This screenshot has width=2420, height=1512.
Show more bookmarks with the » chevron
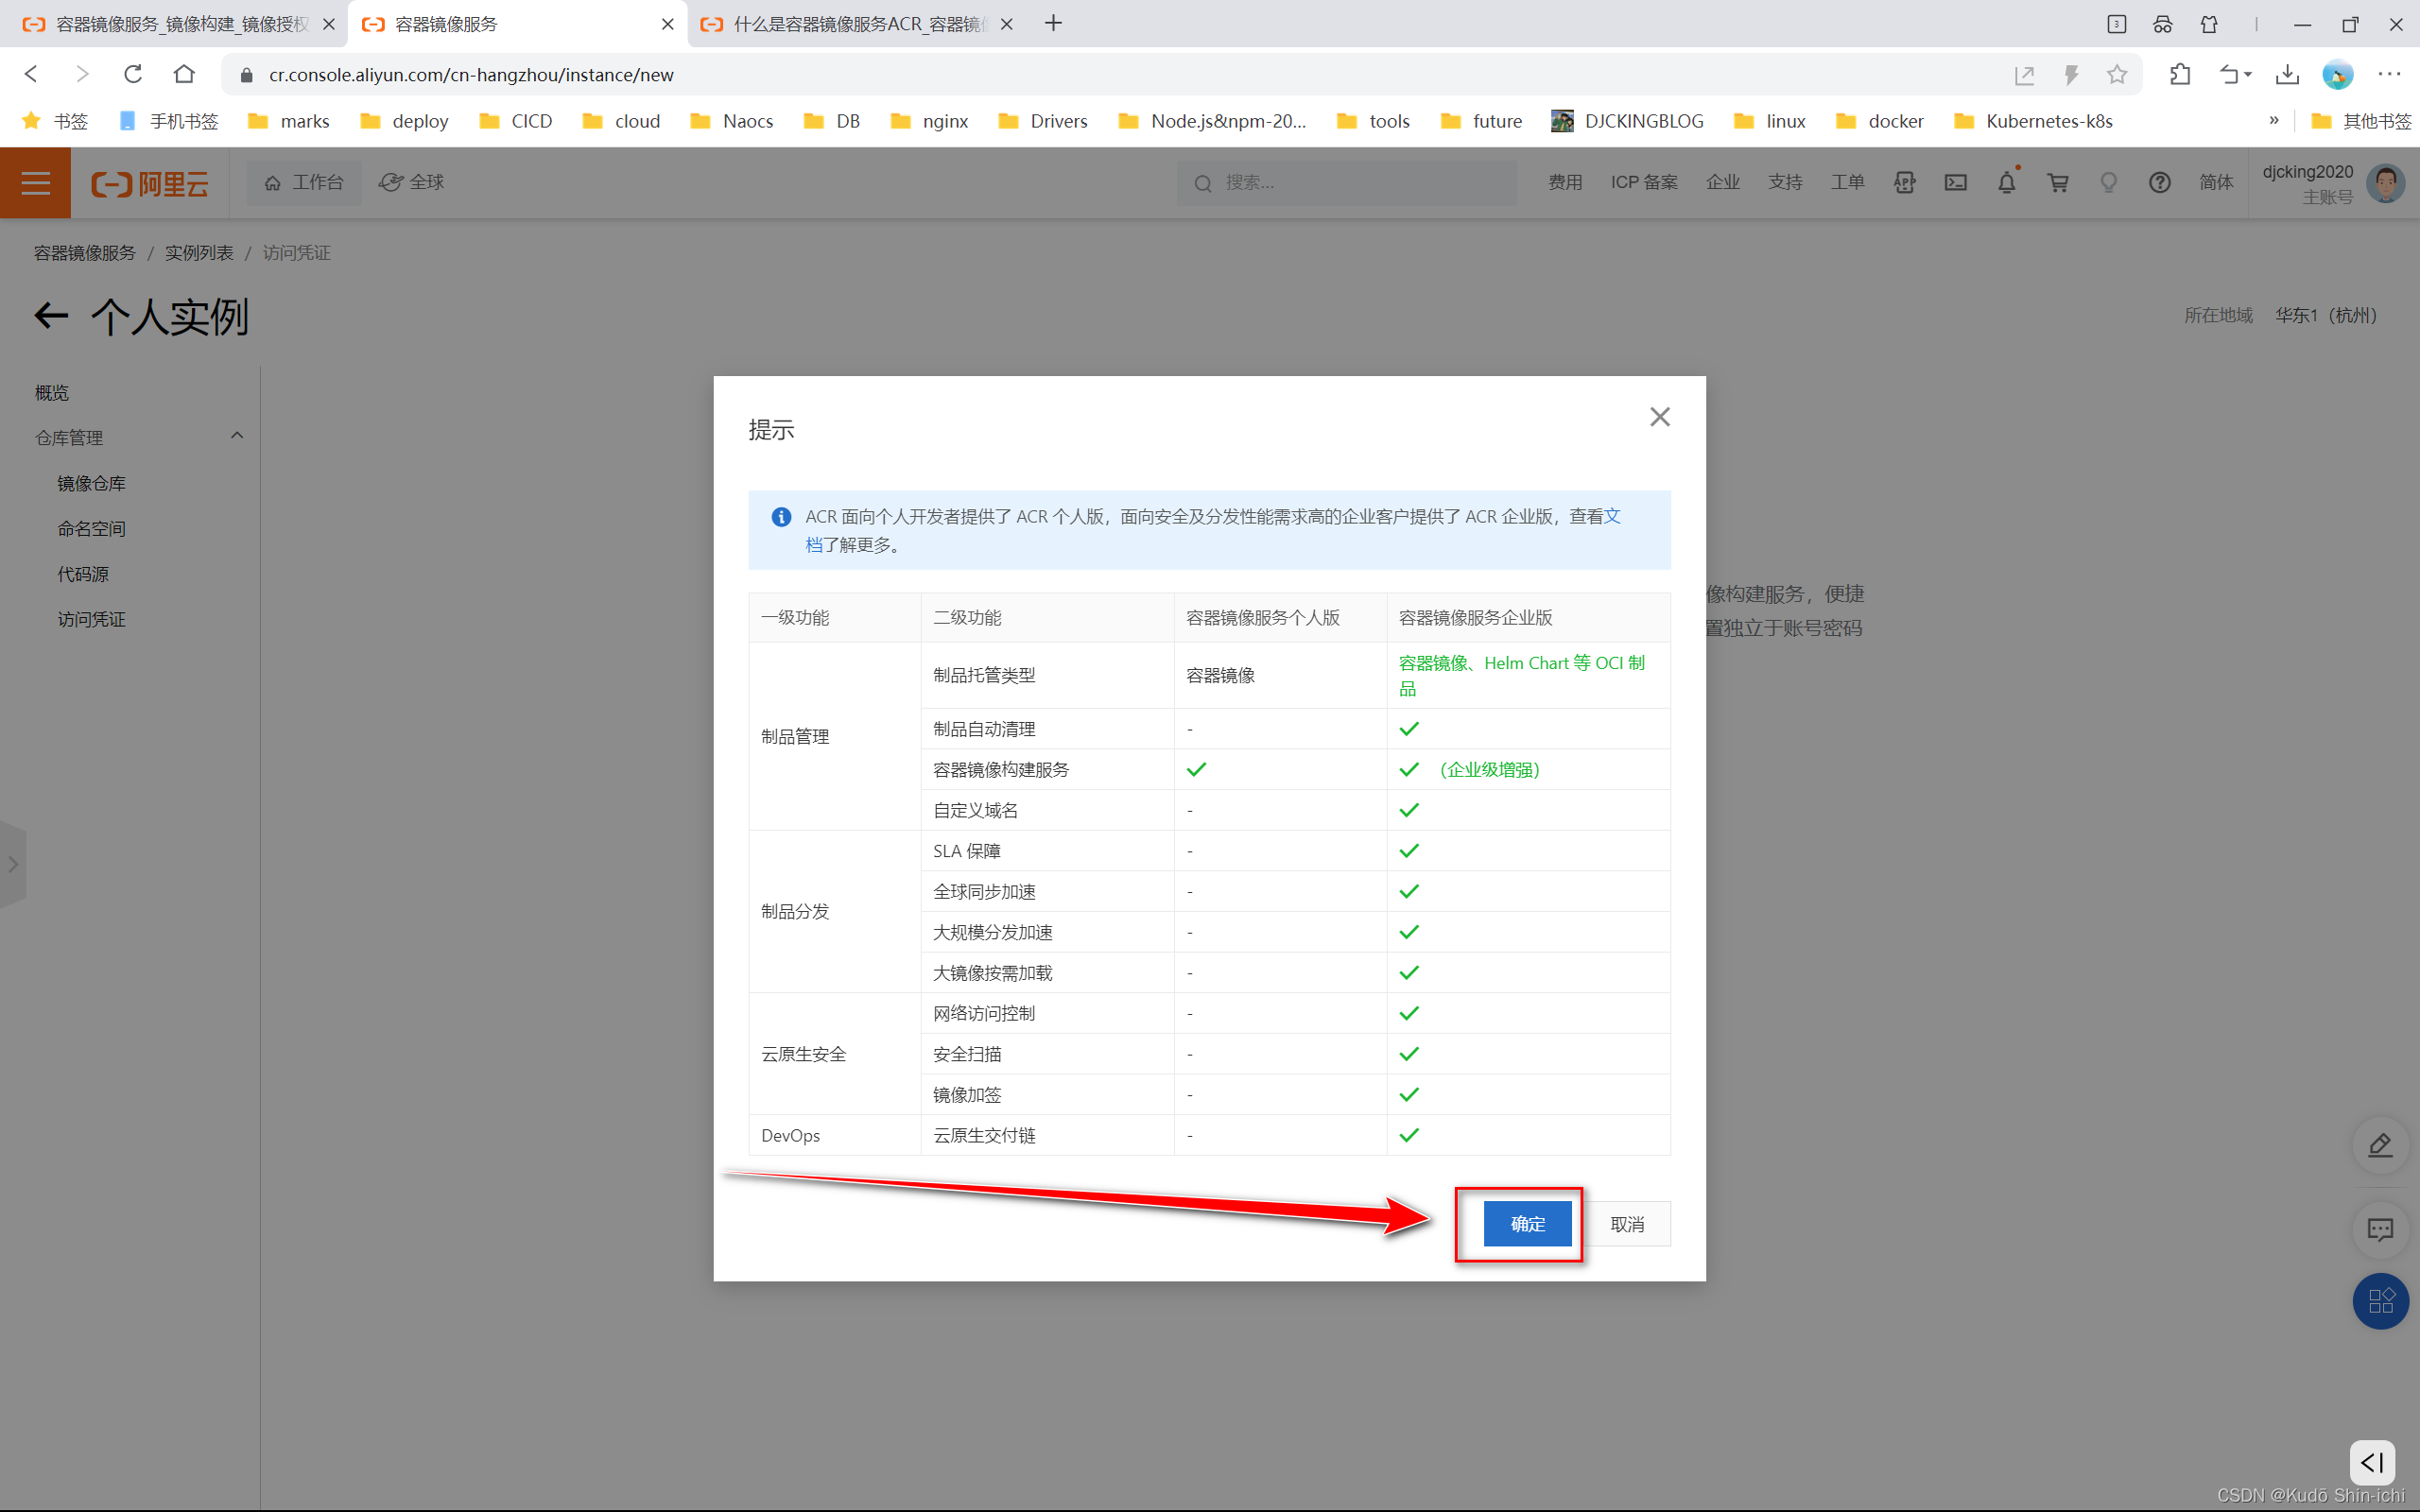coord(2273,121)
